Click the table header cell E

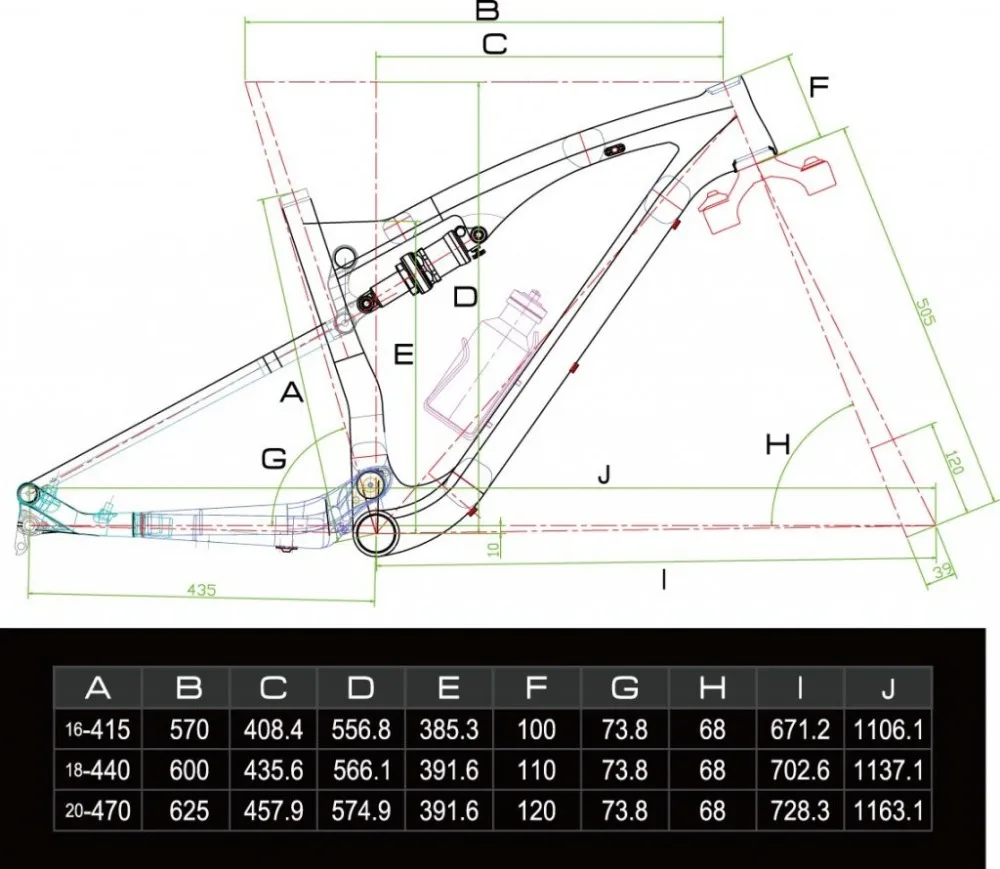click(449, 687)
